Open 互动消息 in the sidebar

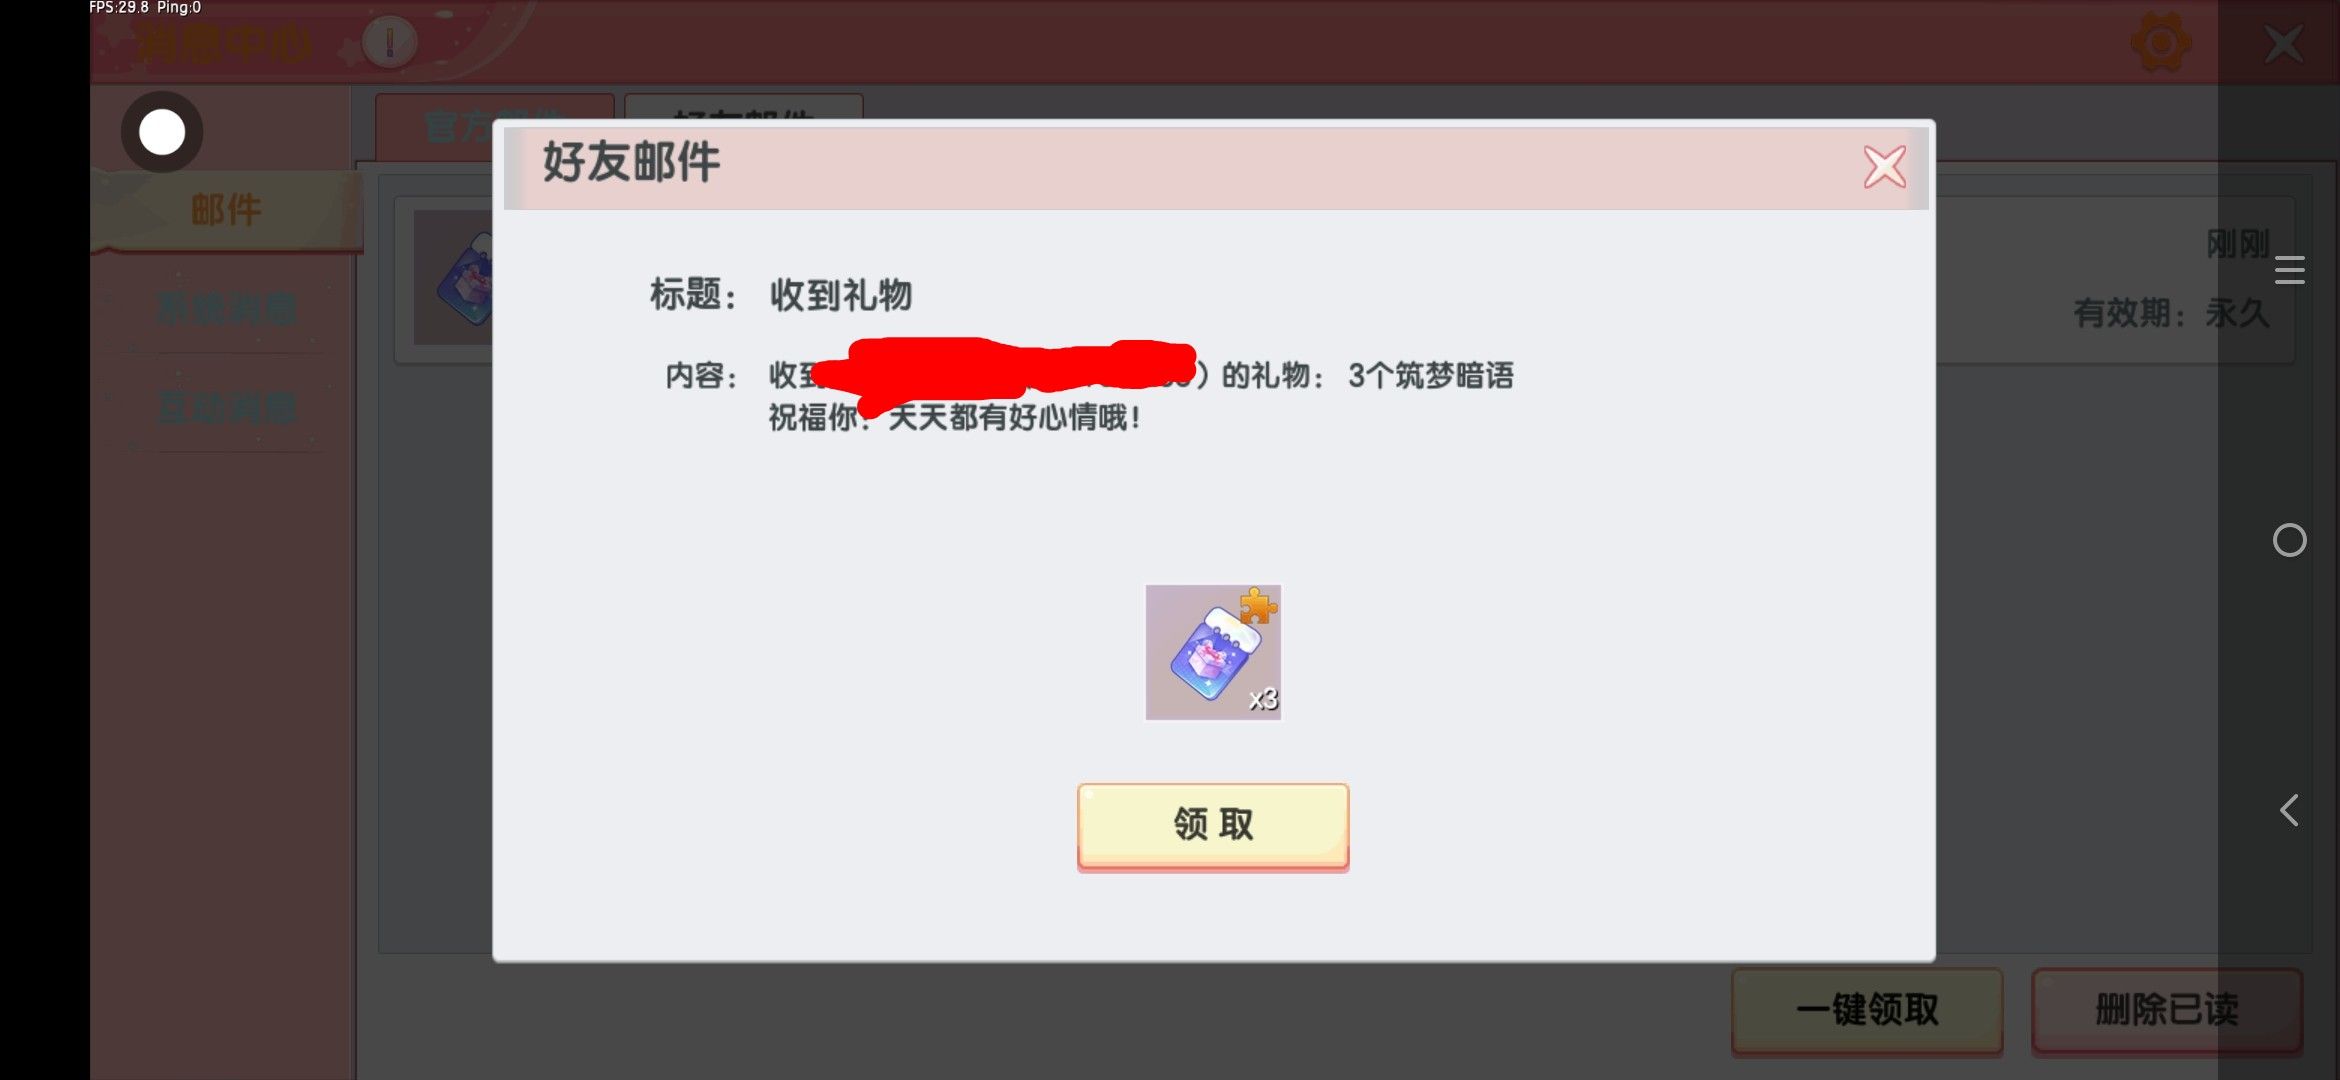[226, 408]
